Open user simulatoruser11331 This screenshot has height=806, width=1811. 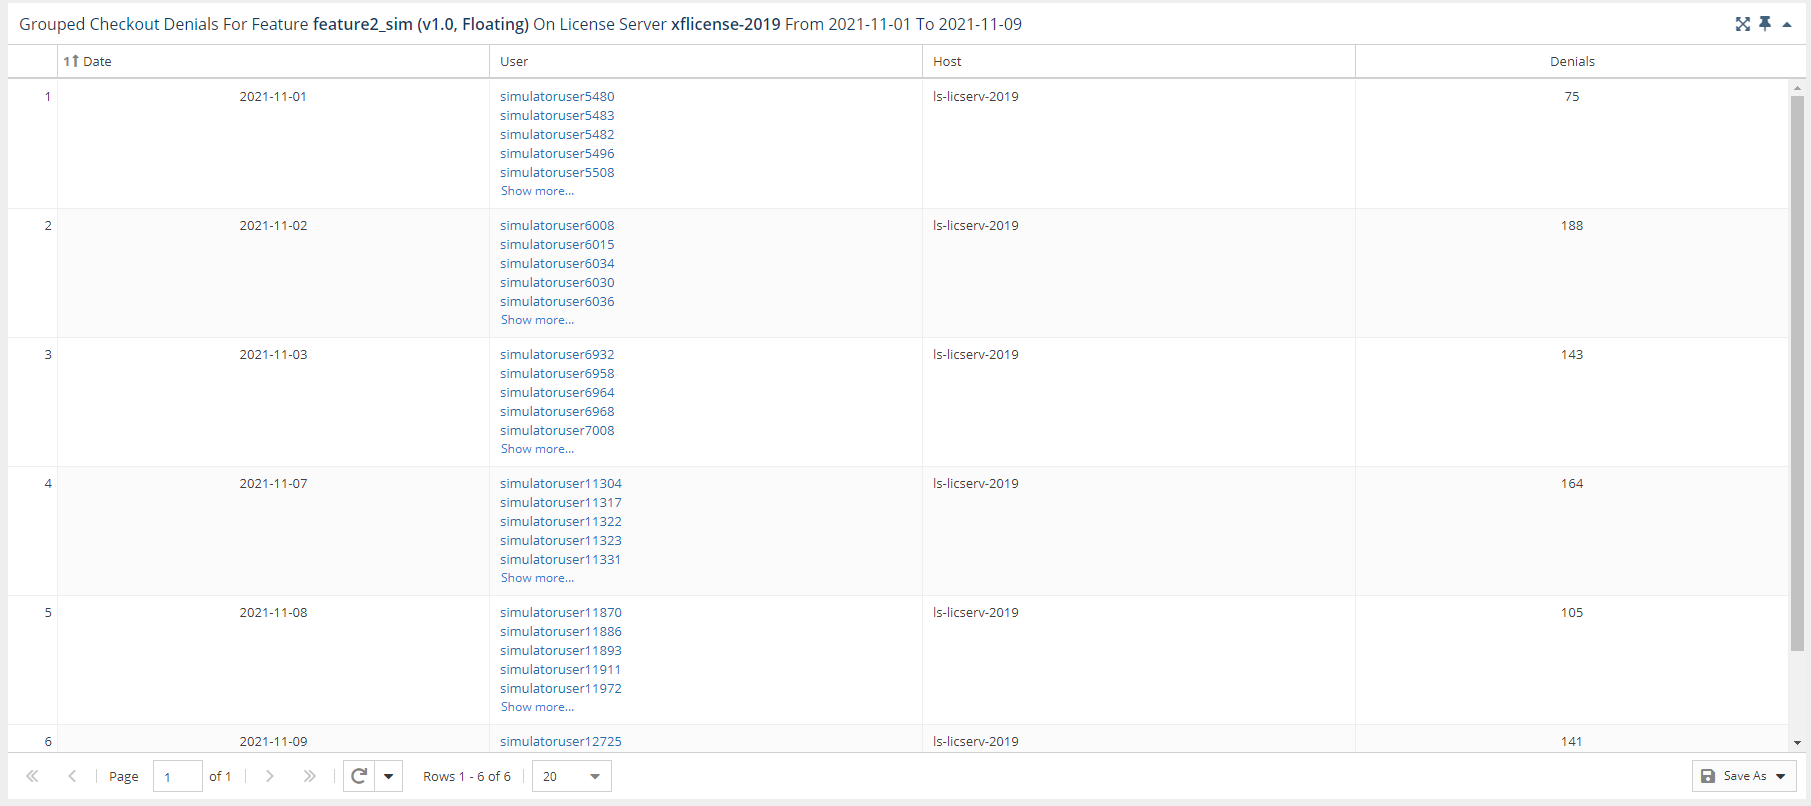561,560
